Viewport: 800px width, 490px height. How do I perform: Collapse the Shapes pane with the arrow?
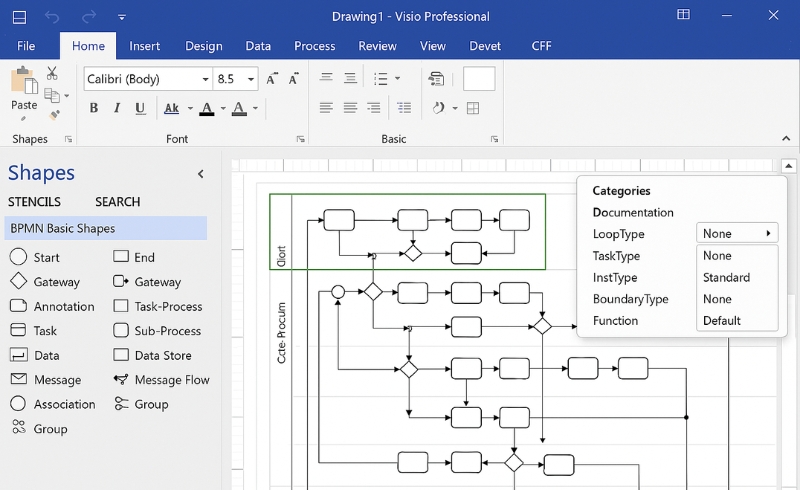pos(201,174)
